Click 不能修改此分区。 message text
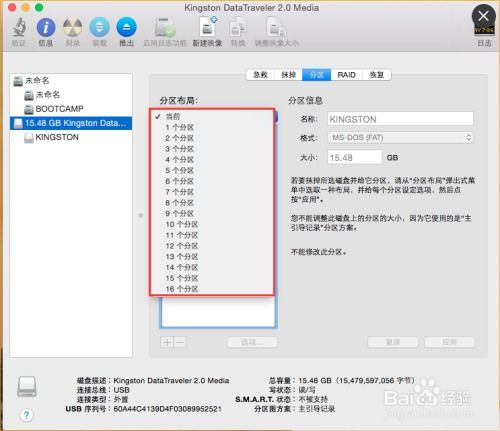This screenshot has height=431, width=500. 319,252
